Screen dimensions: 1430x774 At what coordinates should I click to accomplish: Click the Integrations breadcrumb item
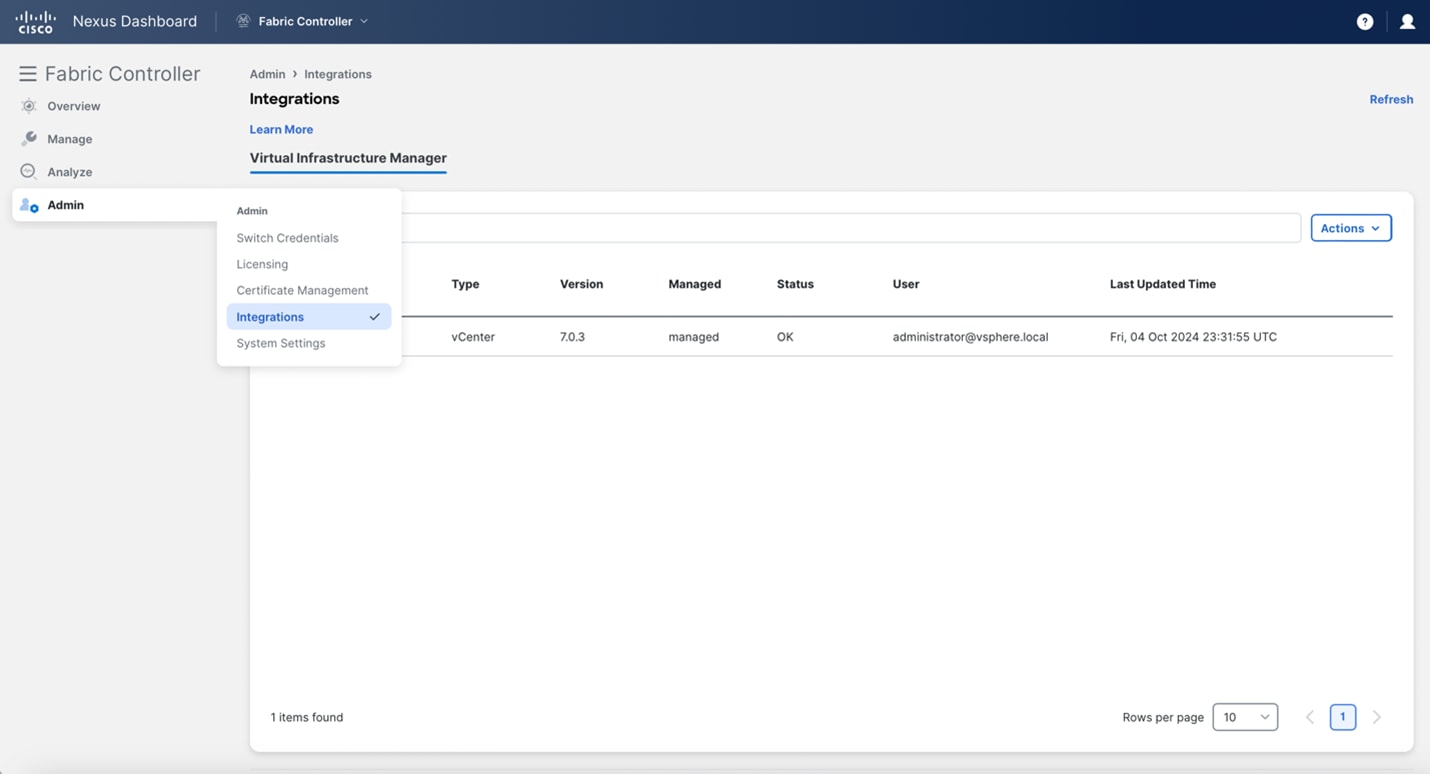tap(338, 74)
